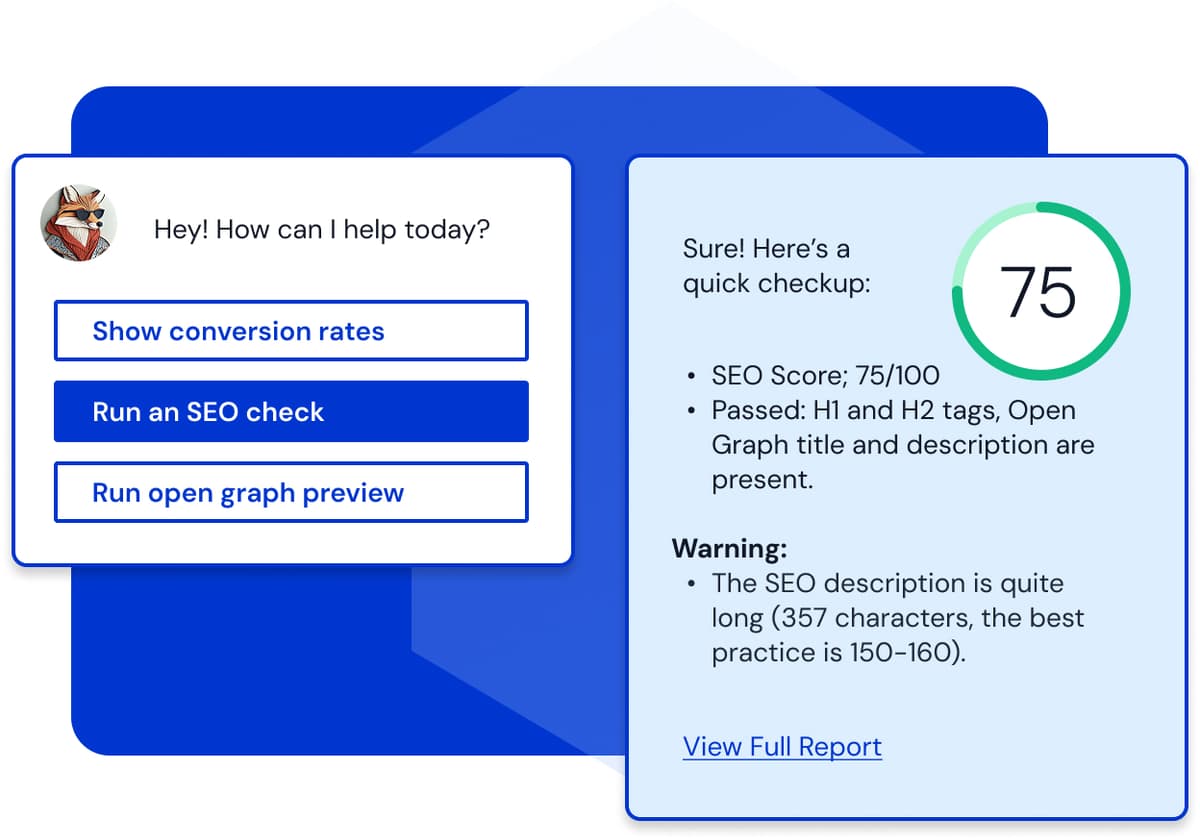
Task: Click the 'Open Graph title and description' line
Action: click(902, 445)
